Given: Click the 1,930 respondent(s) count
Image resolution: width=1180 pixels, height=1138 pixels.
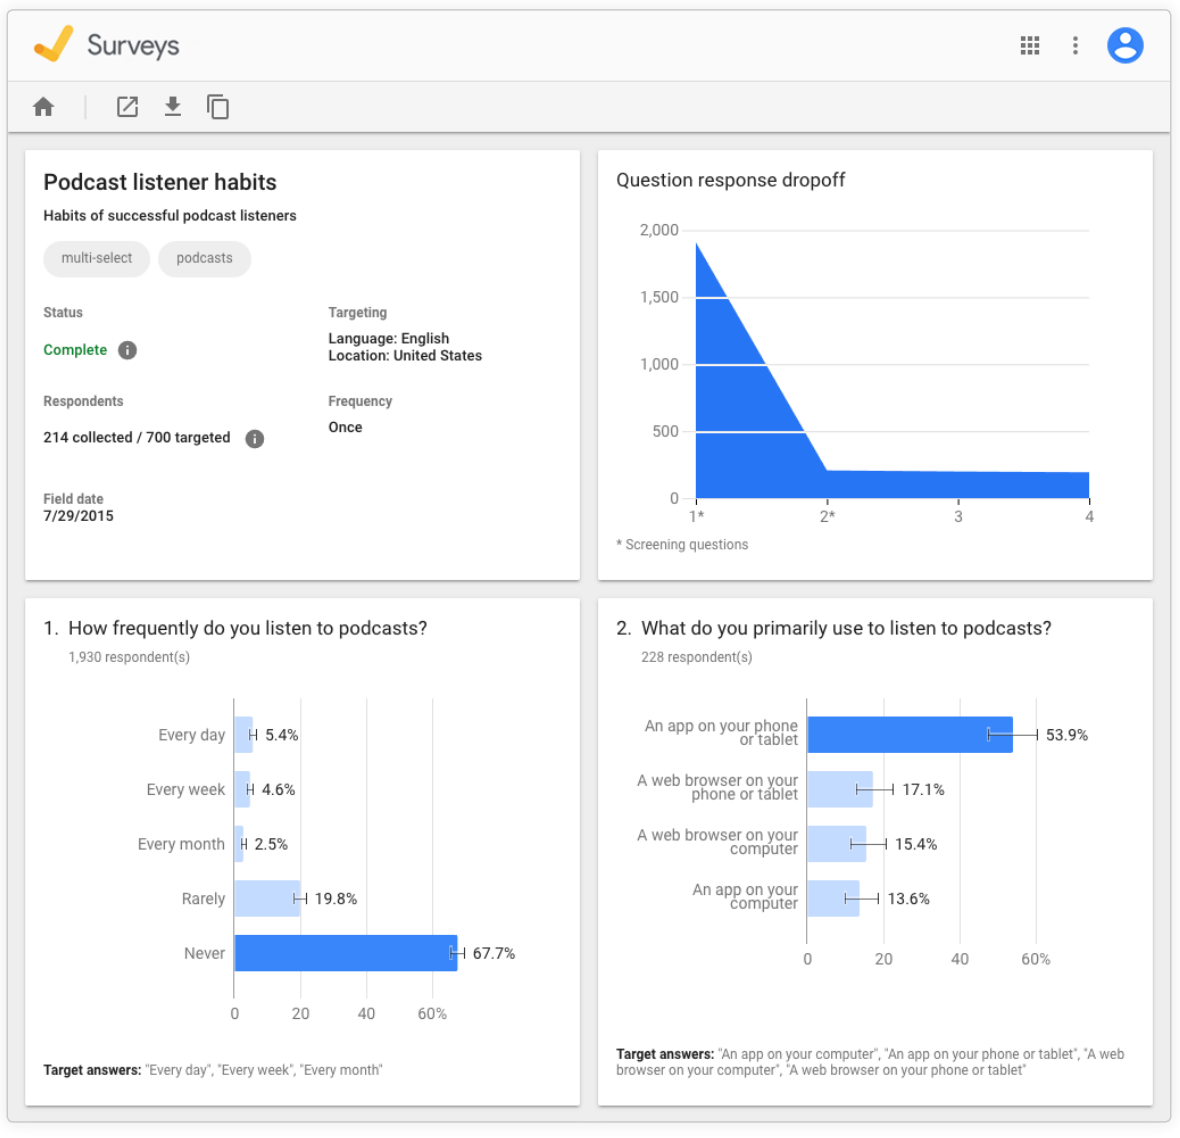Looking at the screenshot, I should pyautogui.click(x=129, y=657).
